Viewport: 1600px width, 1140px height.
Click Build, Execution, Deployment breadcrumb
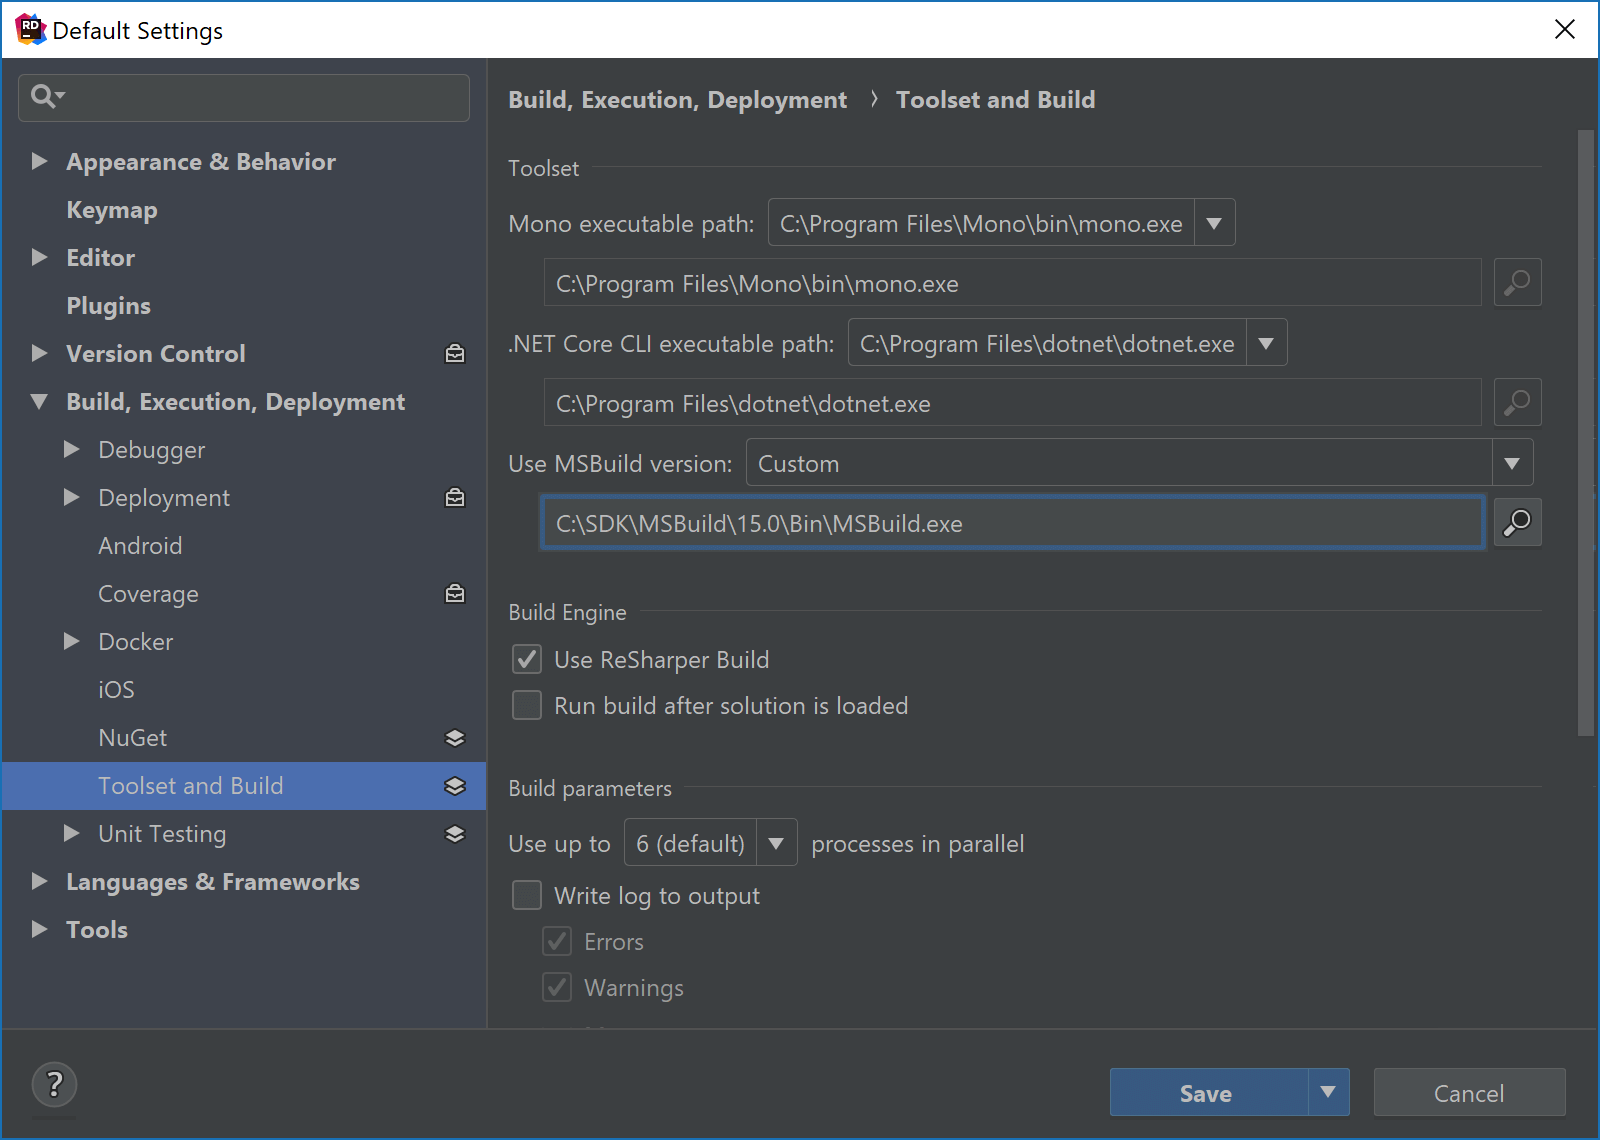coord(677,100)
